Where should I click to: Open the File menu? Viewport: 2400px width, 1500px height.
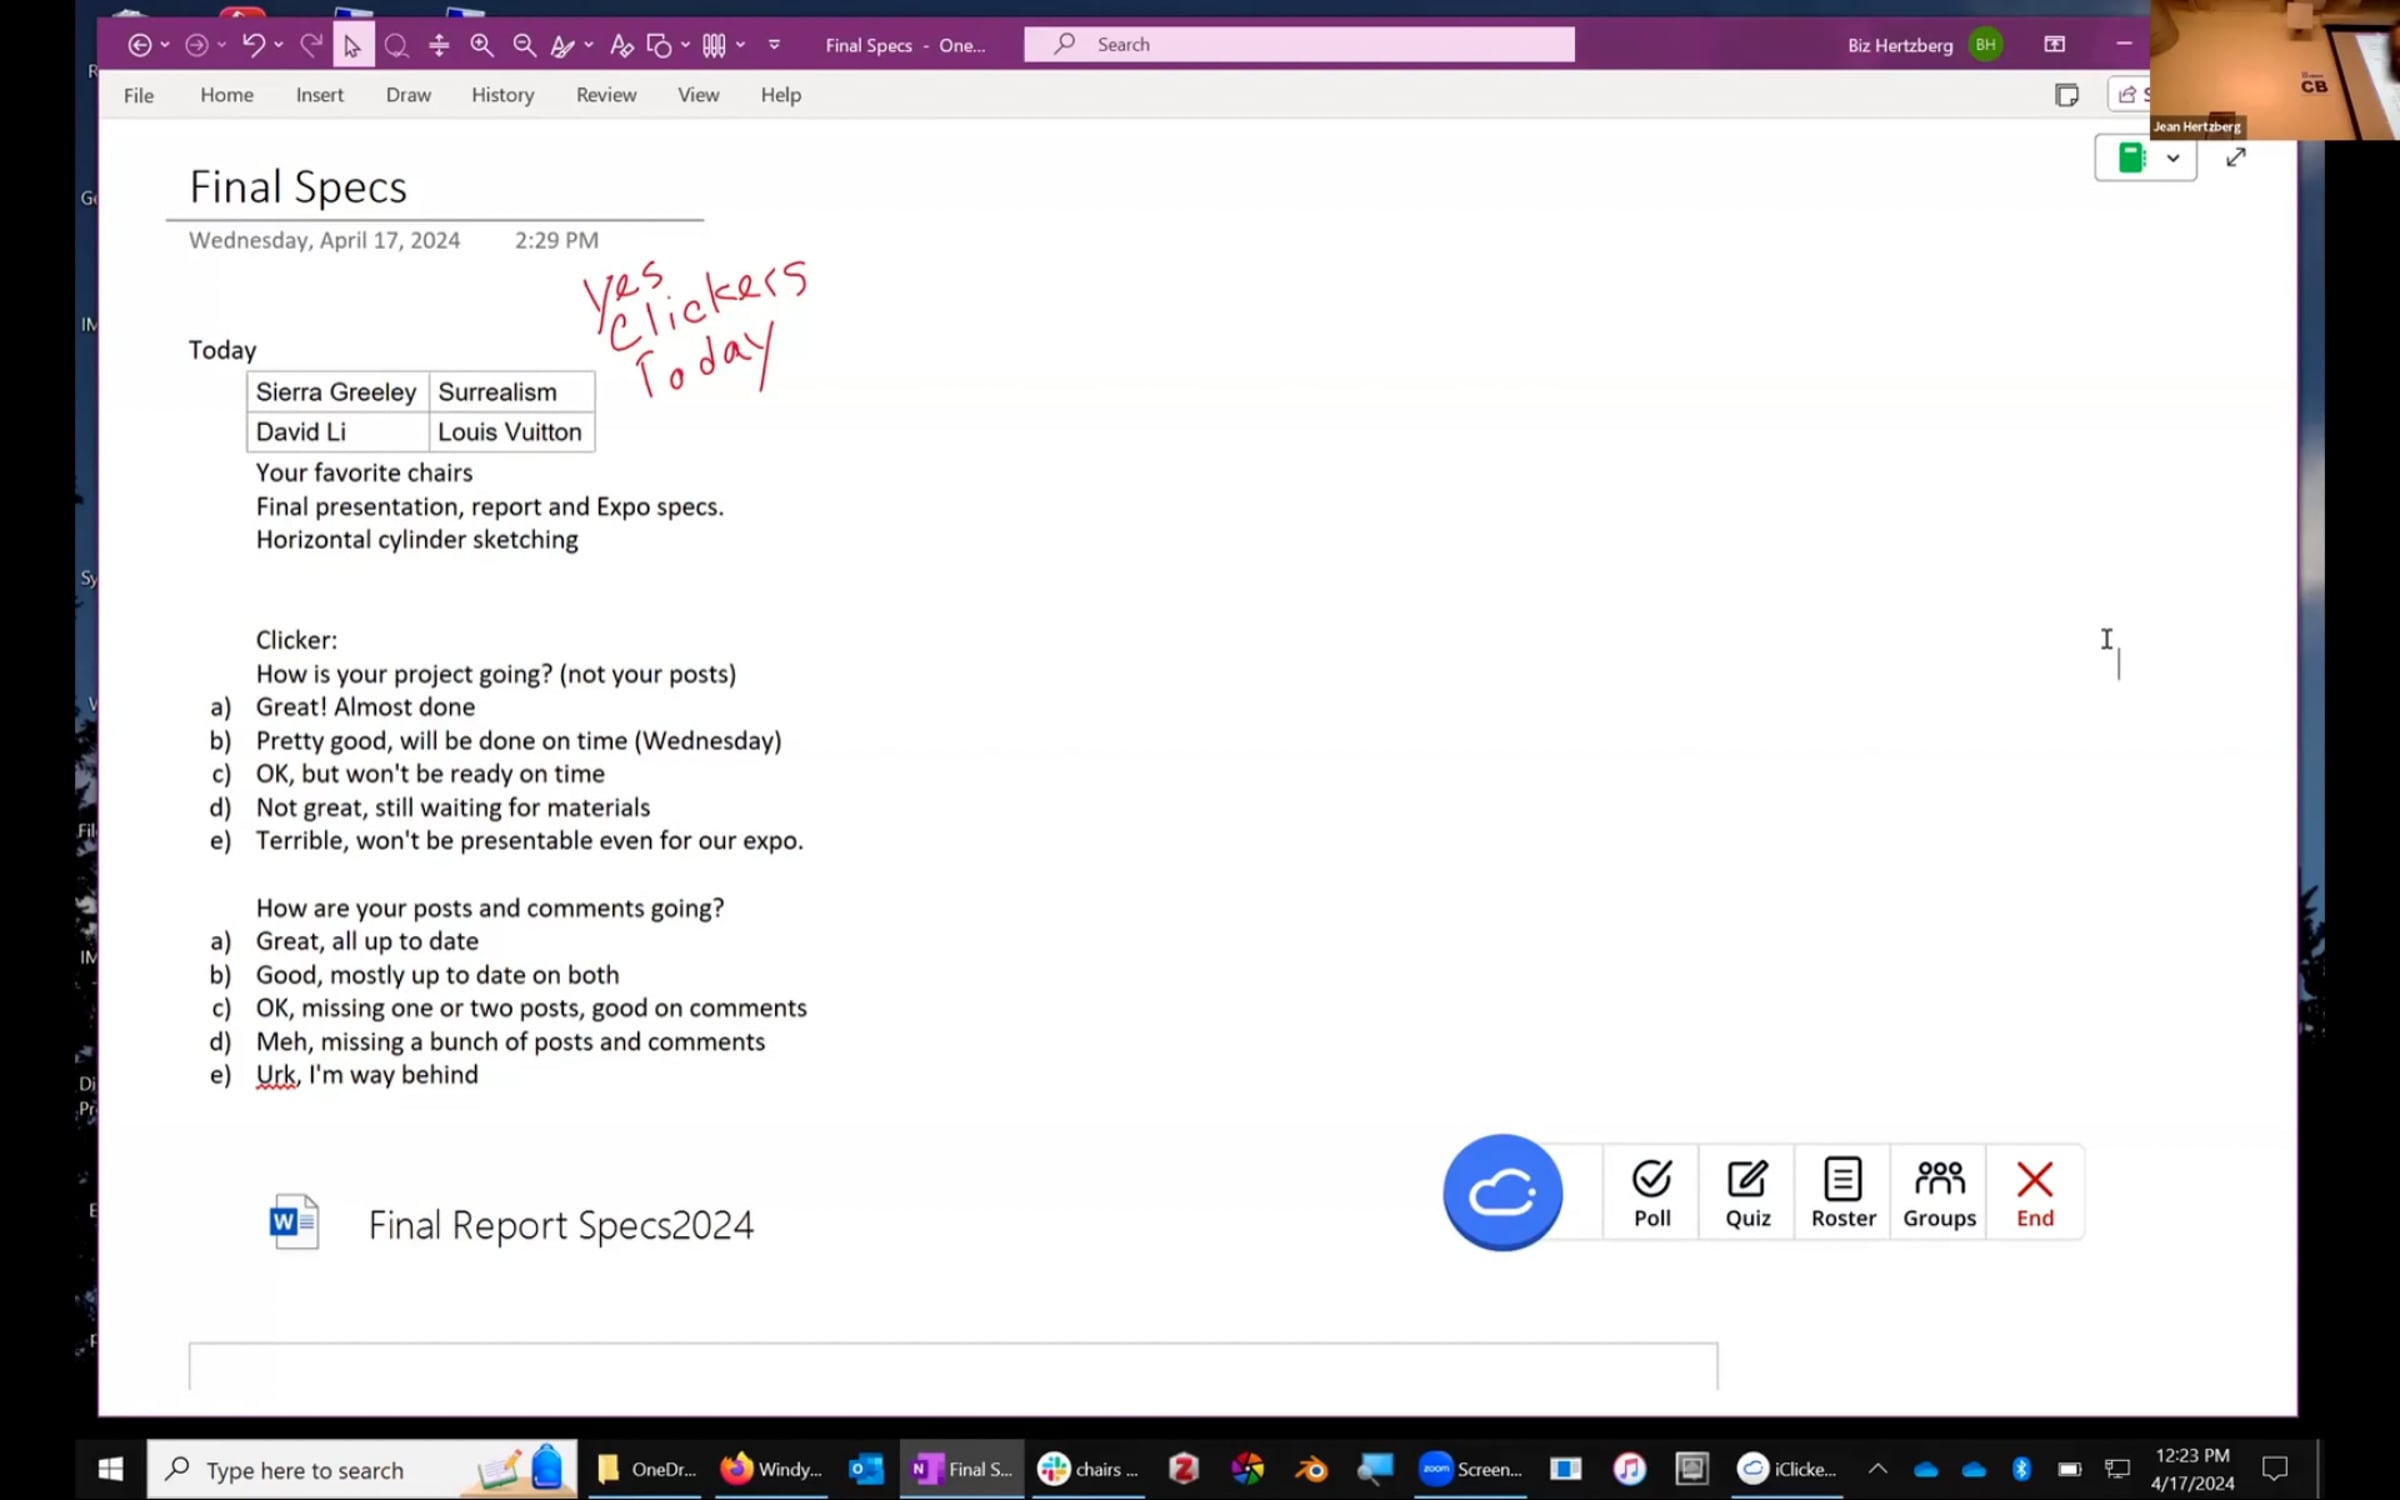tap(139, 95)
